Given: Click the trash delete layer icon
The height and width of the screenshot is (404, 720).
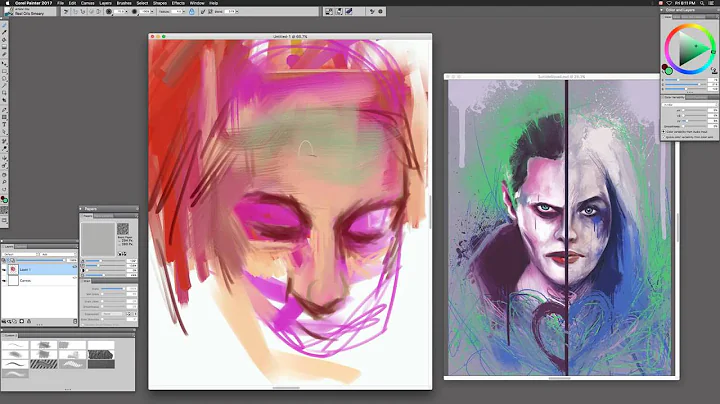Looking at the screenshot, I should point(75,321).
